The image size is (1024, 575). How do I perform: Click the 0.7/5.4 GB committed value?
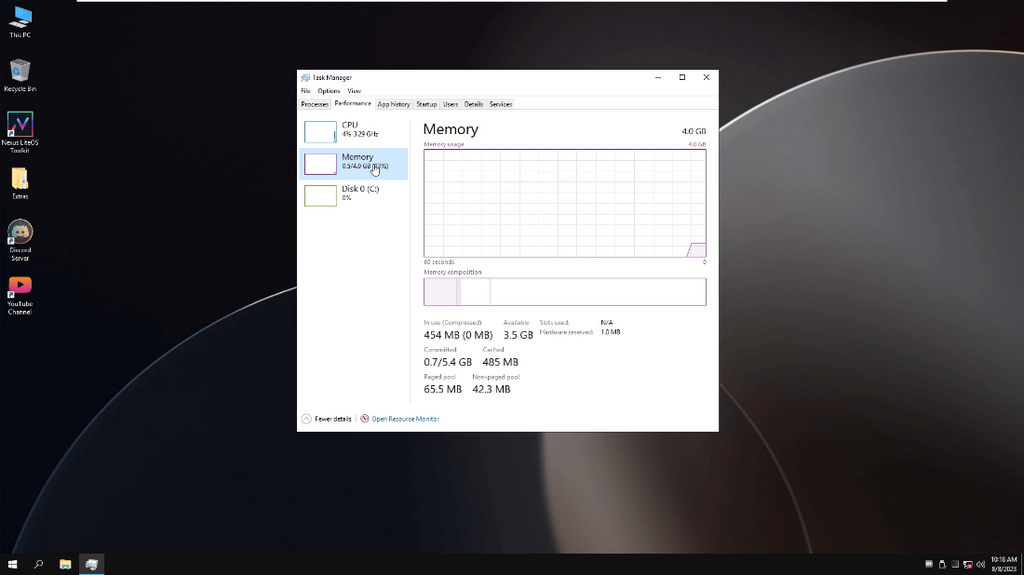(x=447, y=362)
